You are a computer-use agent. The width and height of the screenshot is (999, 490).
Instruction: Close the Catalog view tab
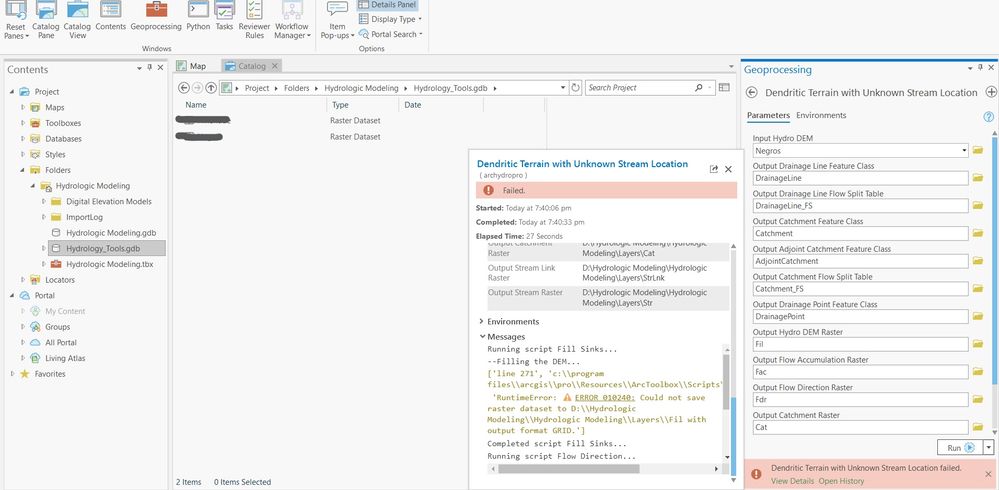coord(275,66)
